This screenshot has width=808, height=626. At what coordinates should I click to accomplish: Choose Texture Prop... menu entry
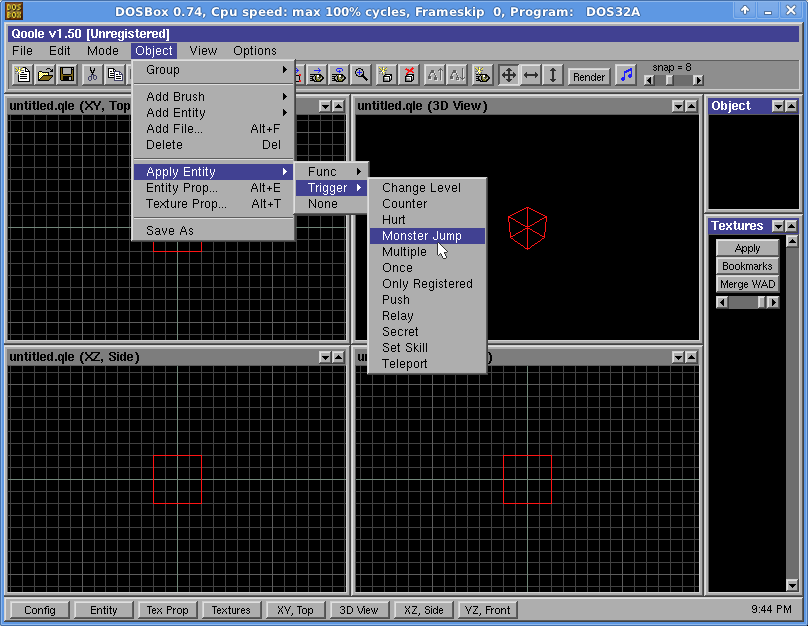pos(213,204)
